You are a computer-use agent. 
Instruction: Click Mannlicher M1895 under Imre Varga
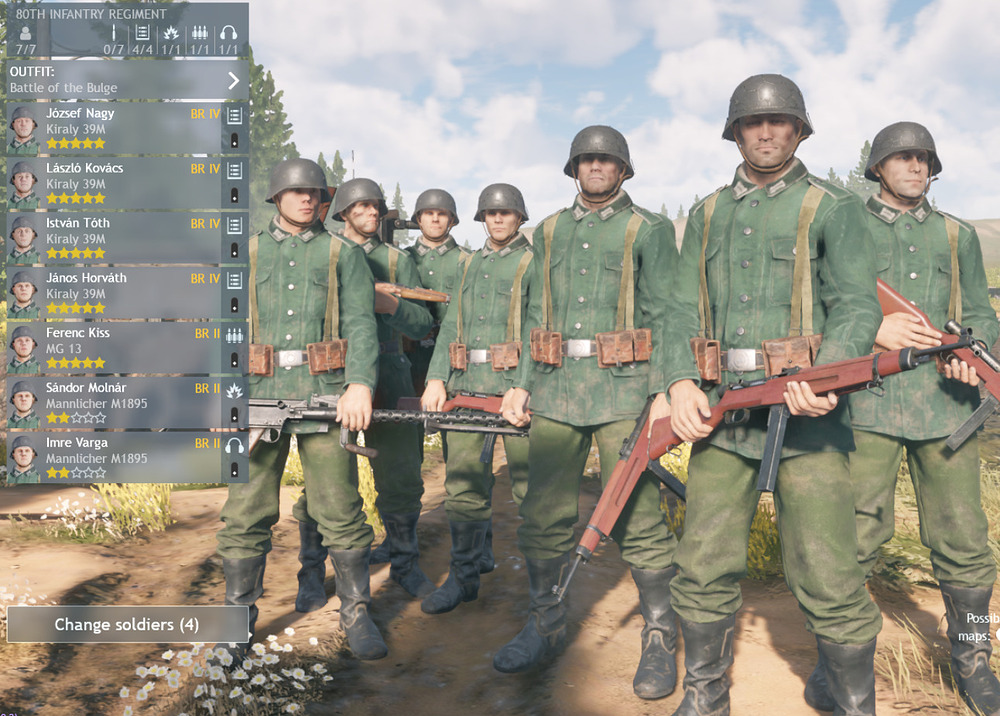click(96, 458)
